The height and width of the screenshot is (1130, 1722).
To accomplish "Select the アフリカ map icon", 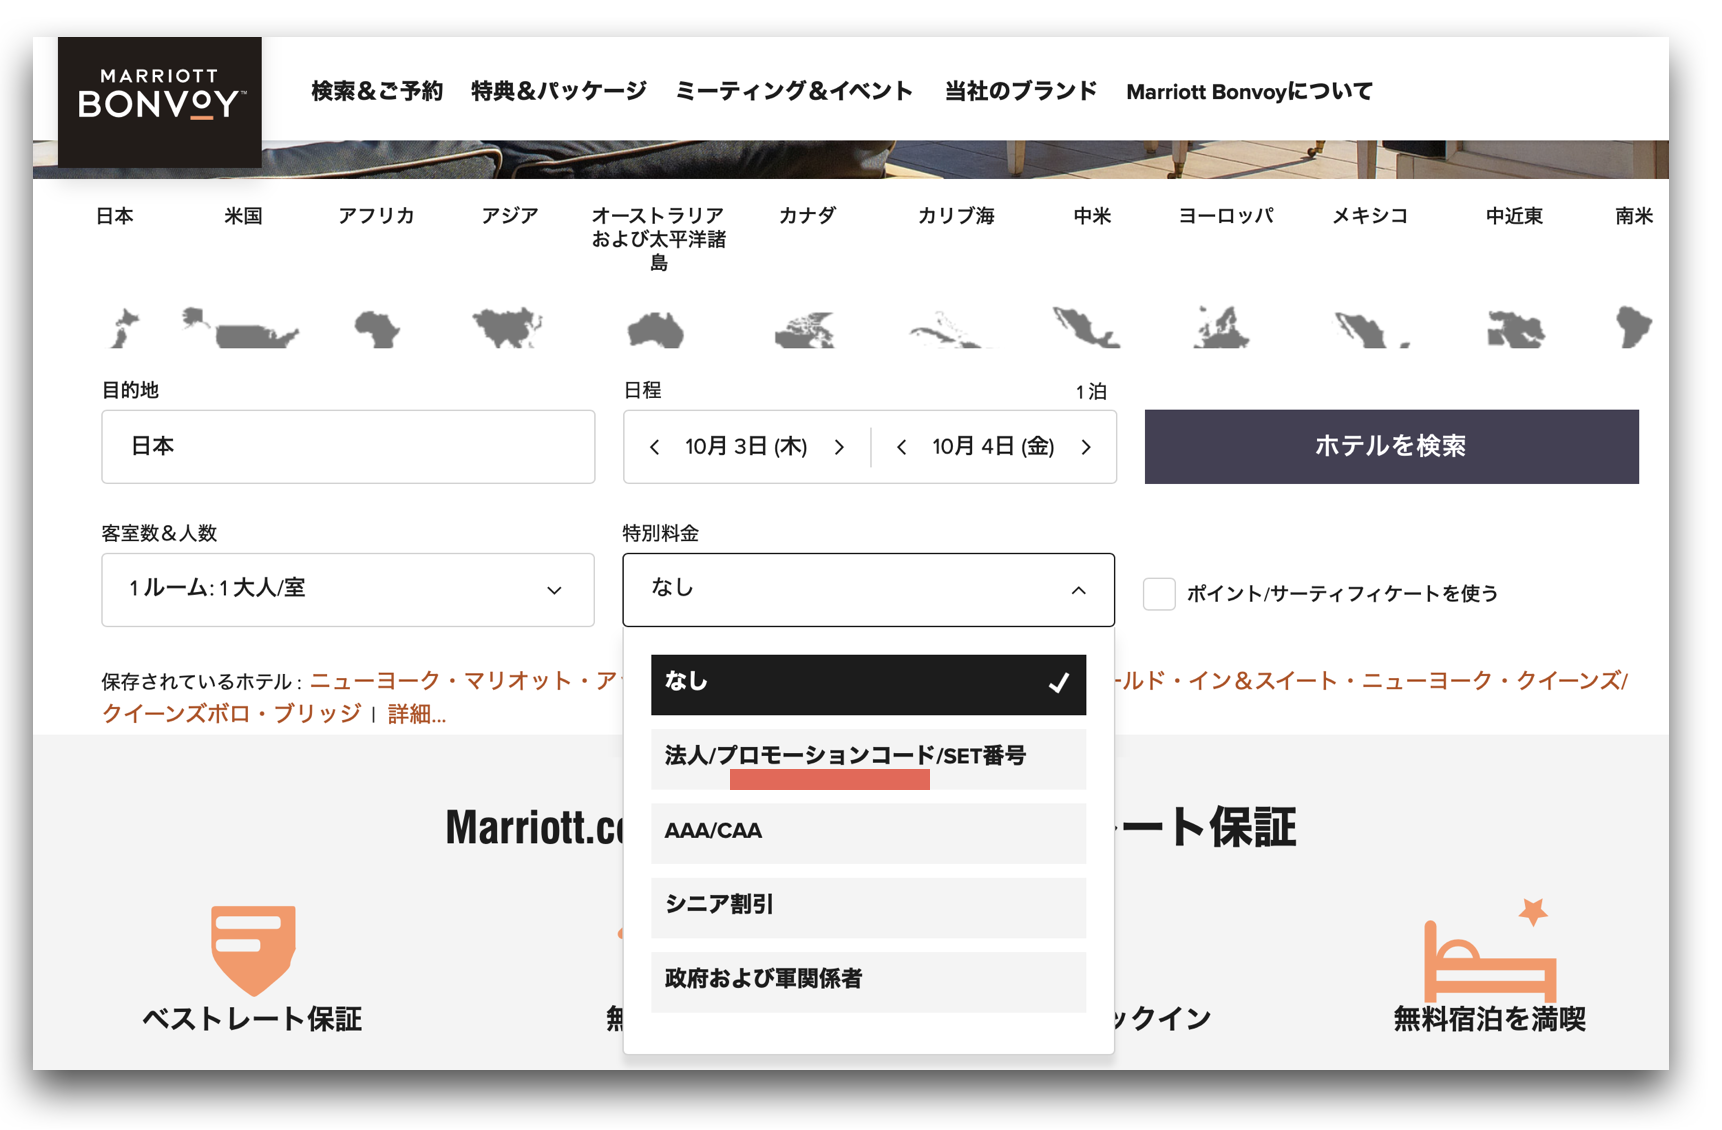I will pos(377,328).
